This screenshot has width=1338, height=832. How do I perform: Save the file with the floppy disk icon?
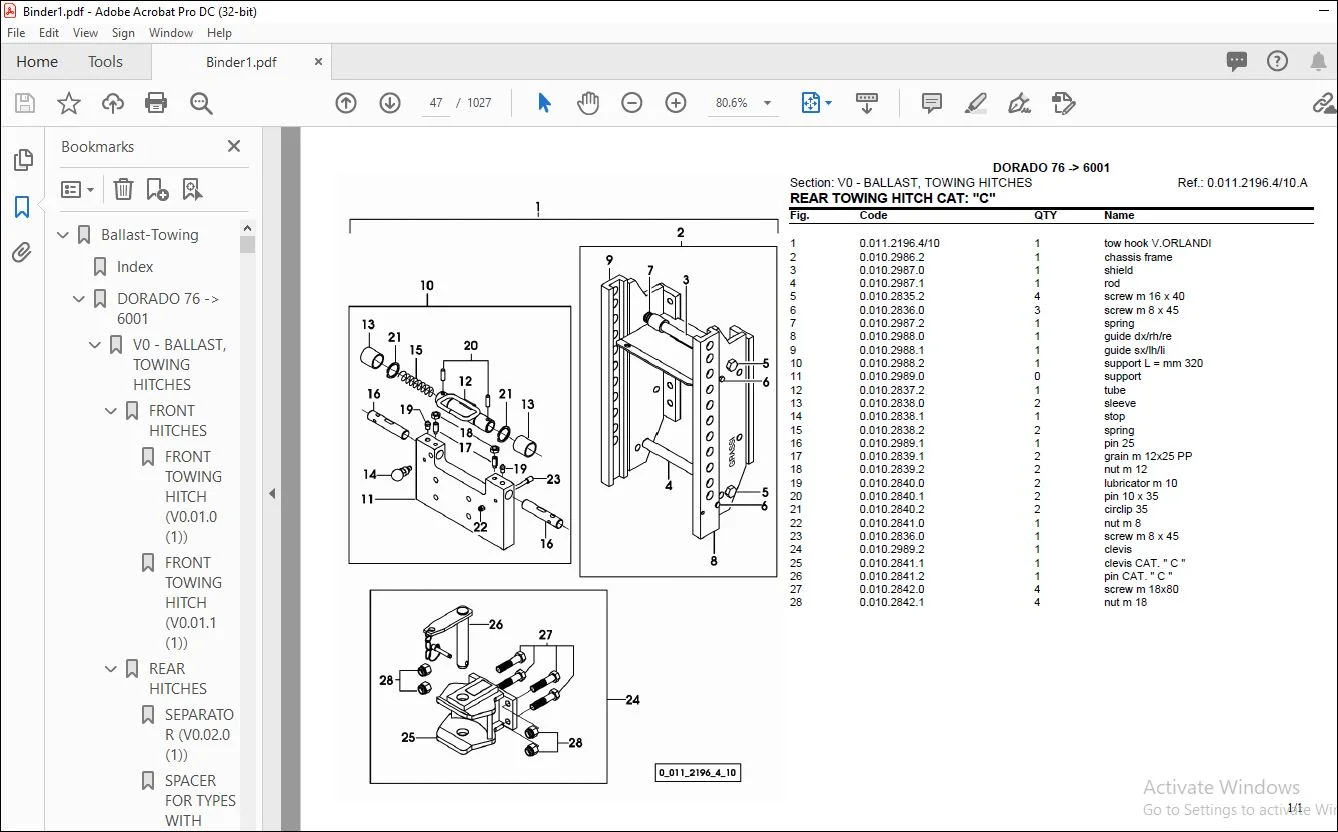pos(25,103)
